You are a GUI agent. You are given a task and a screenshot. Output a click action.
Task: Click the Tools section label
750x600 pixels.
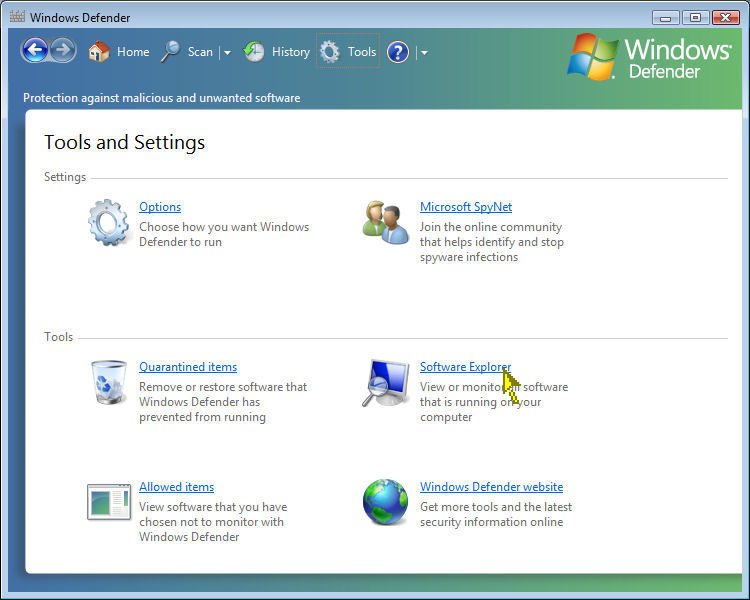click(x=58, y=337)
